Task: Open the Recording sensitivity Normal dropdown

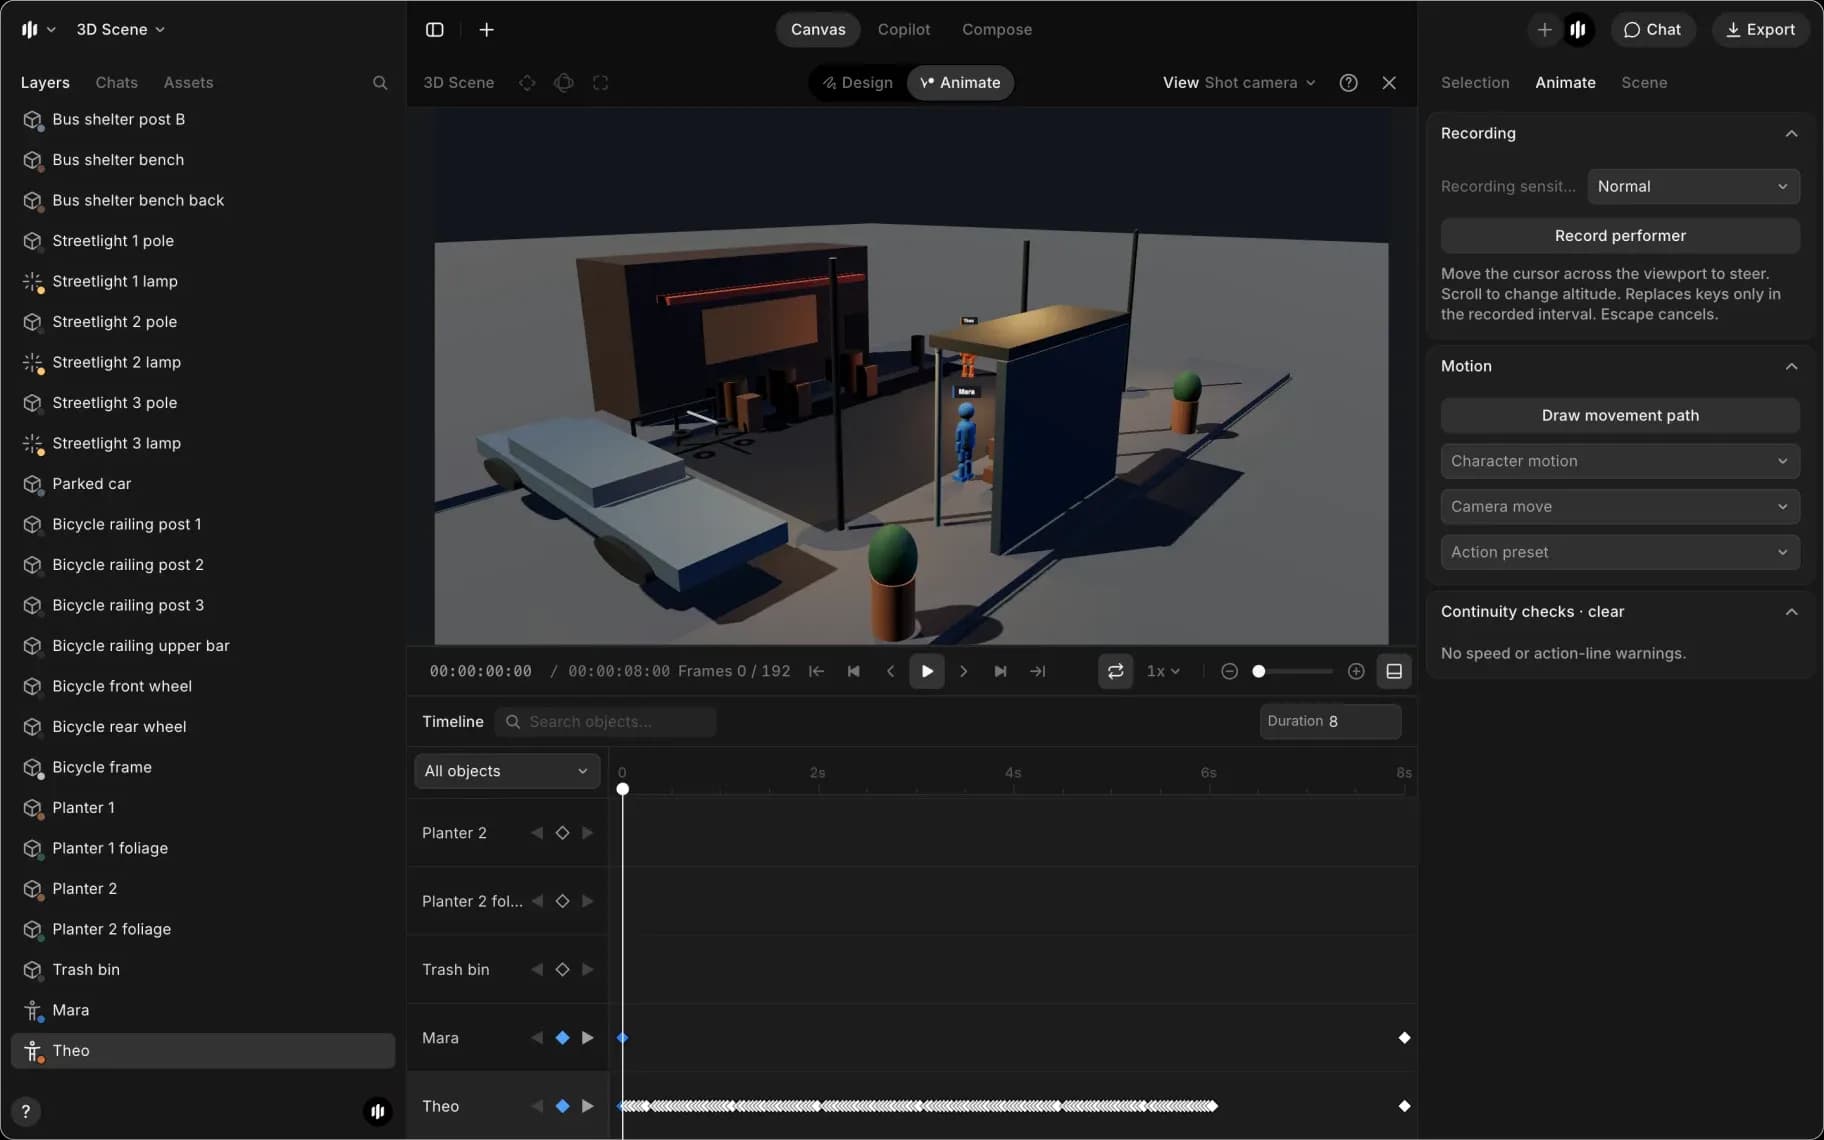Action: 1693,187
